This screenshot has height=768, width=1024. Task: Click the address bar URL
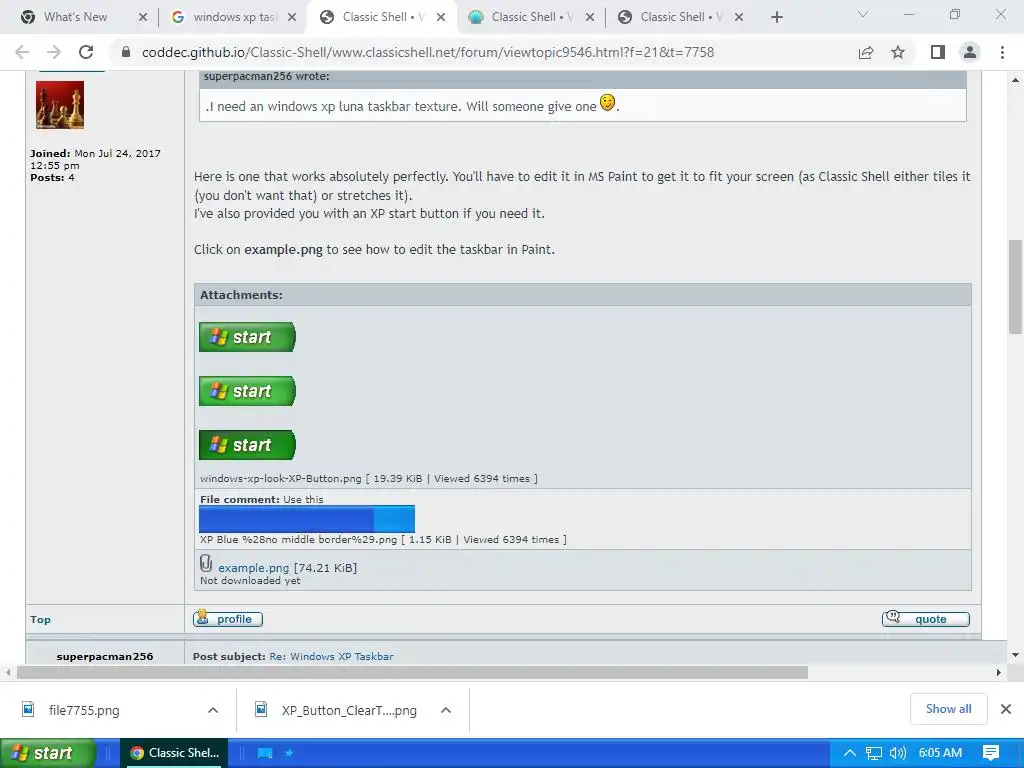click(428, 52)
